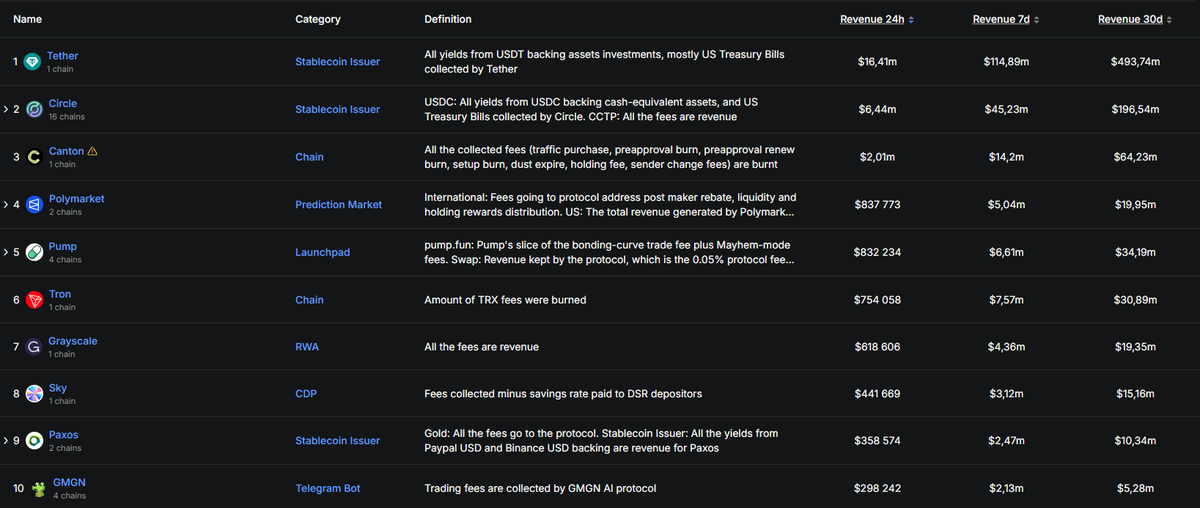Click Tether's 24h revenue $16,41m
Image resolution: width=1200 pixels, height=508 pixels.
pos(878,62)
